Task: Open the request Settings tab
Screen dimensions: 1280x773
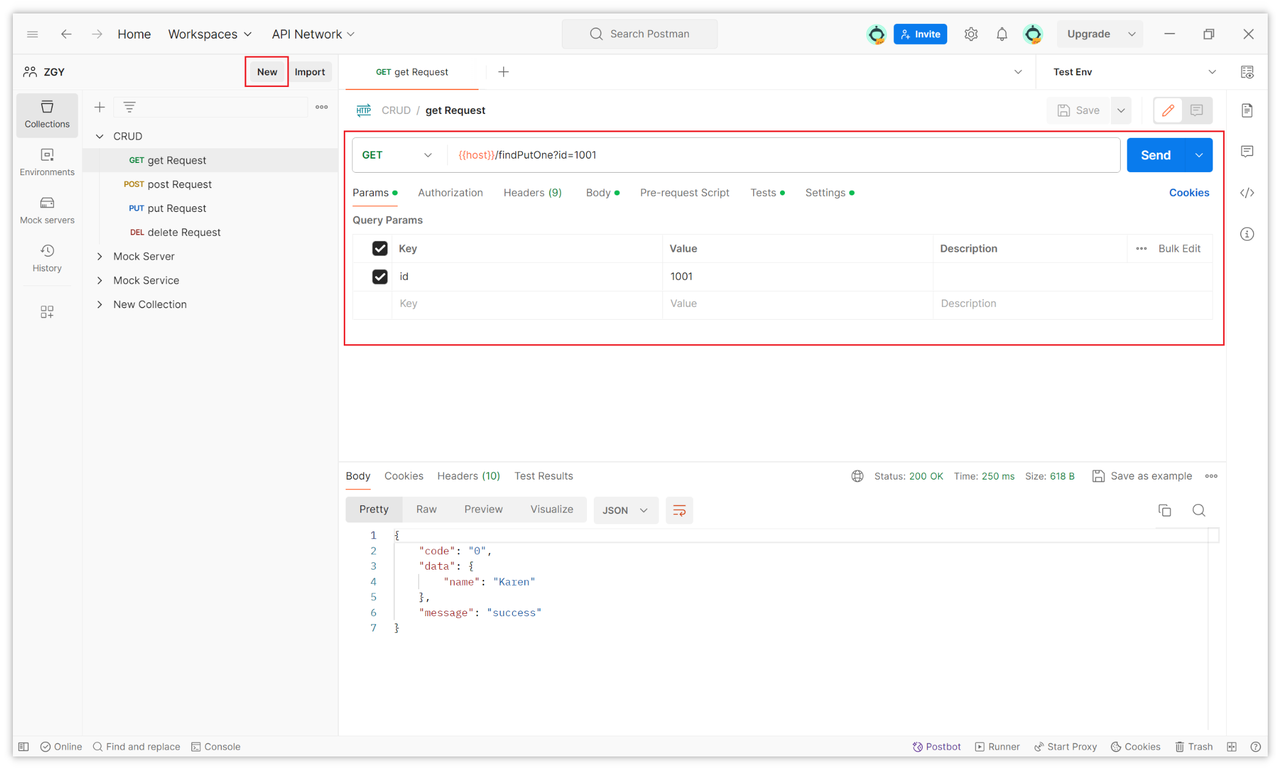Action: (829, 193)
